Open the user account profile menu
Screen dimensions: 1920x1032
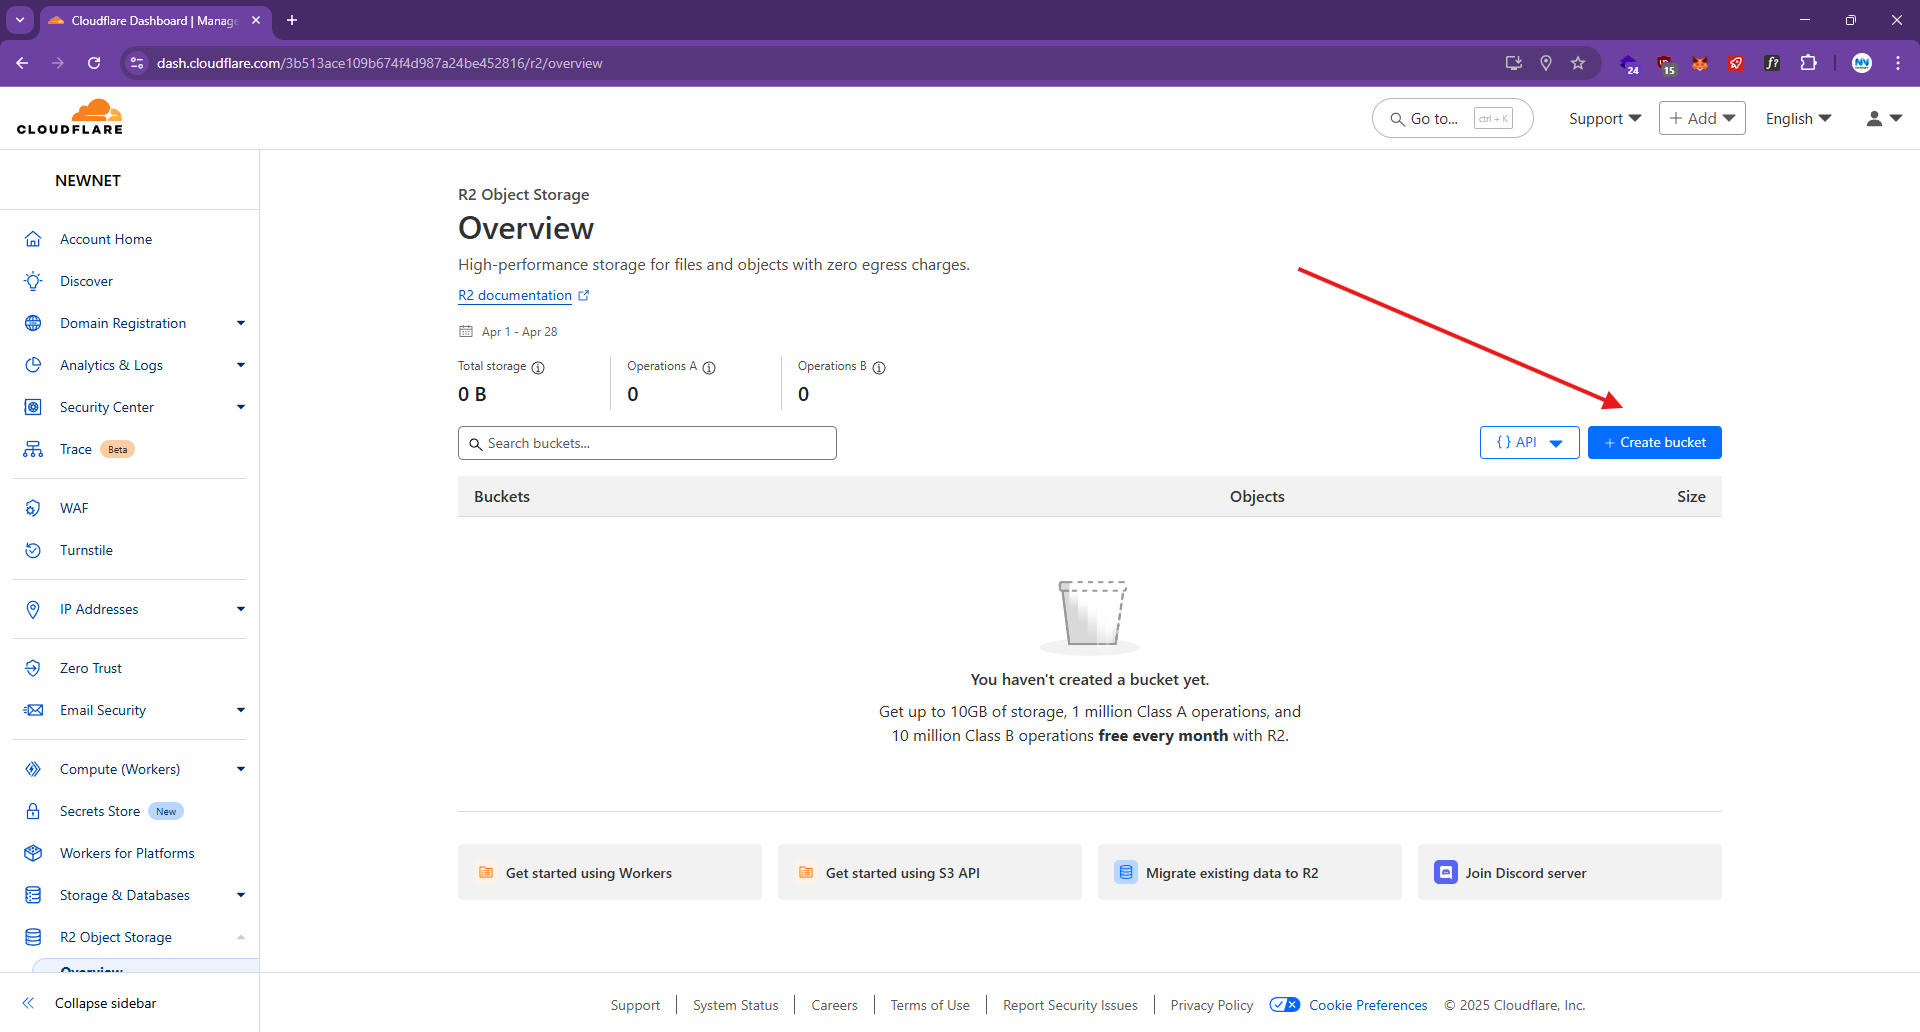tap(1884, 118)
